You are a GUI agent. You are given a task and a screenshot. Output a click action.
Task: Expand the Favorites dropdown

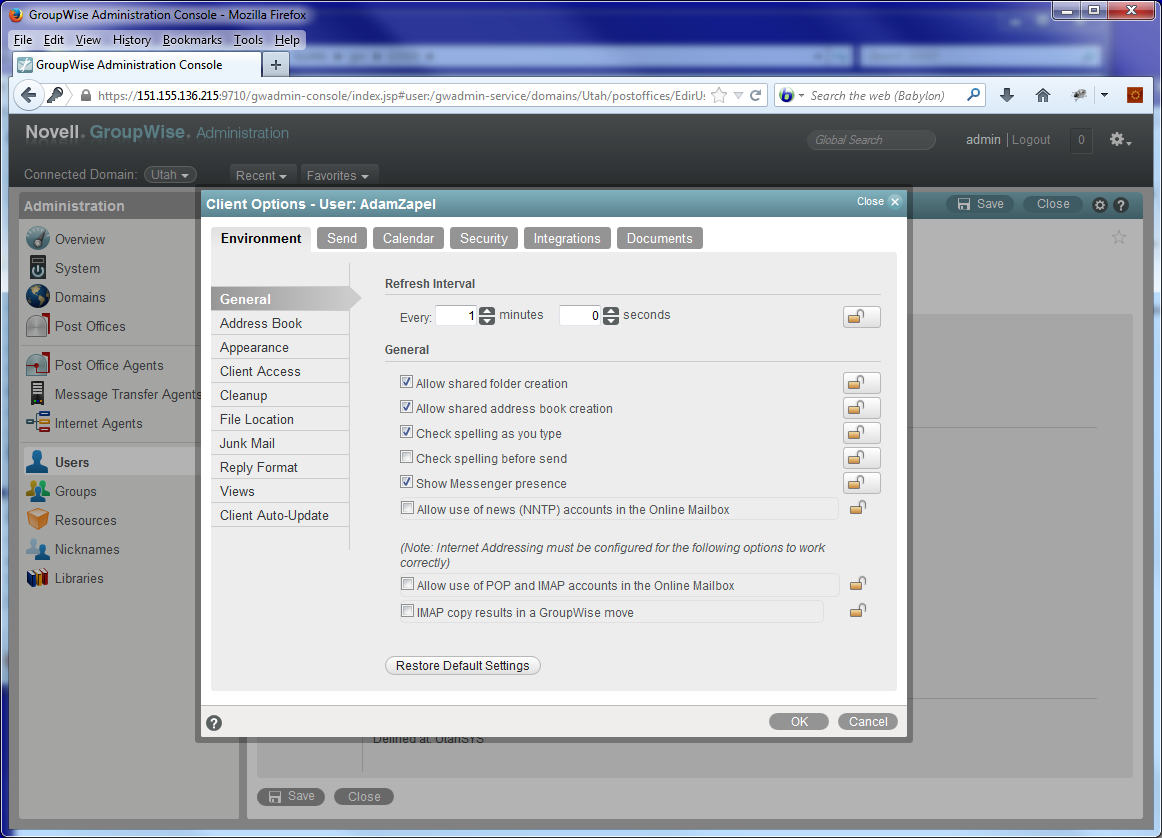click(x=338, y=176)
